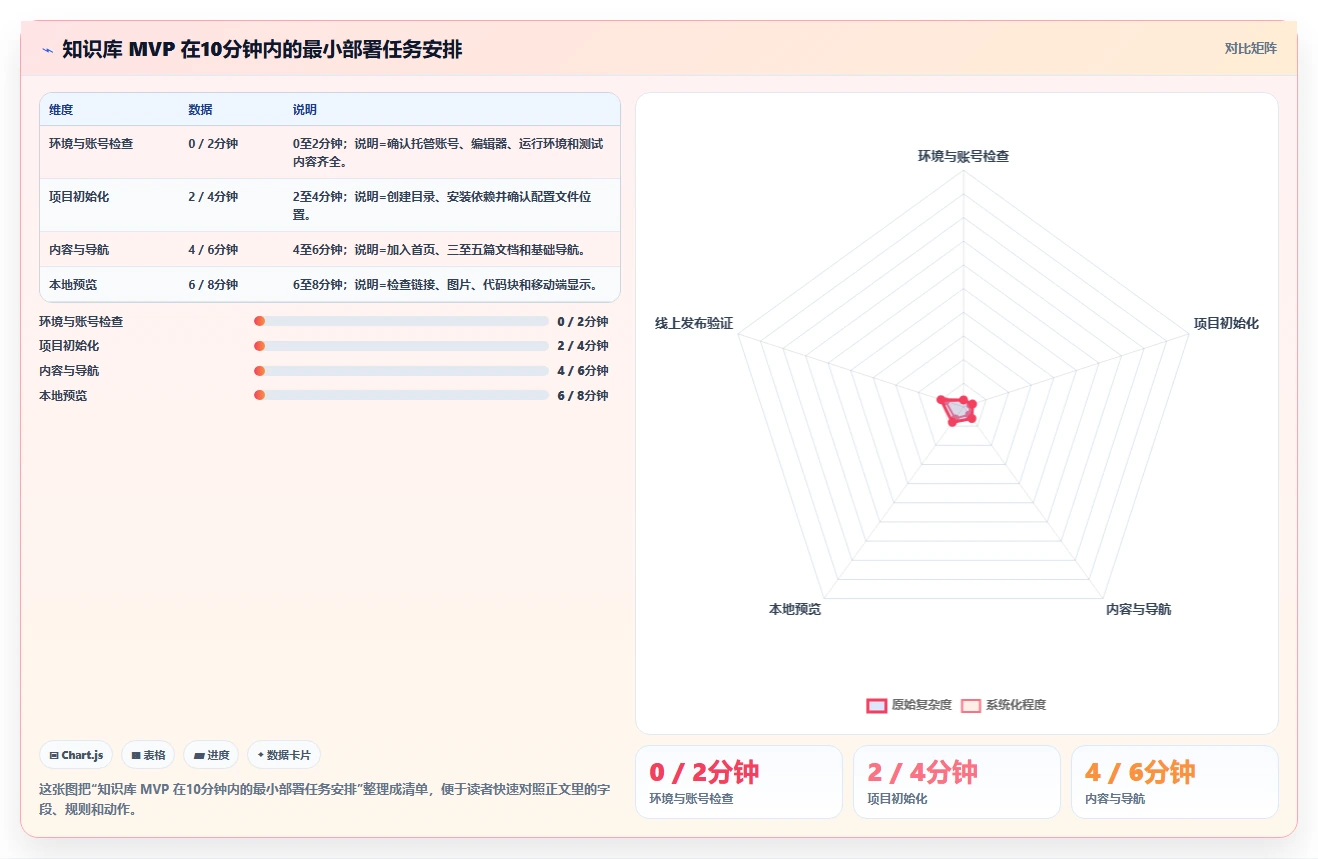This screenshot has height=859, width=1318.
Task: Click the 环境与账号检查 progress bar
Action: pyautogui.click(x=401, y=321)
